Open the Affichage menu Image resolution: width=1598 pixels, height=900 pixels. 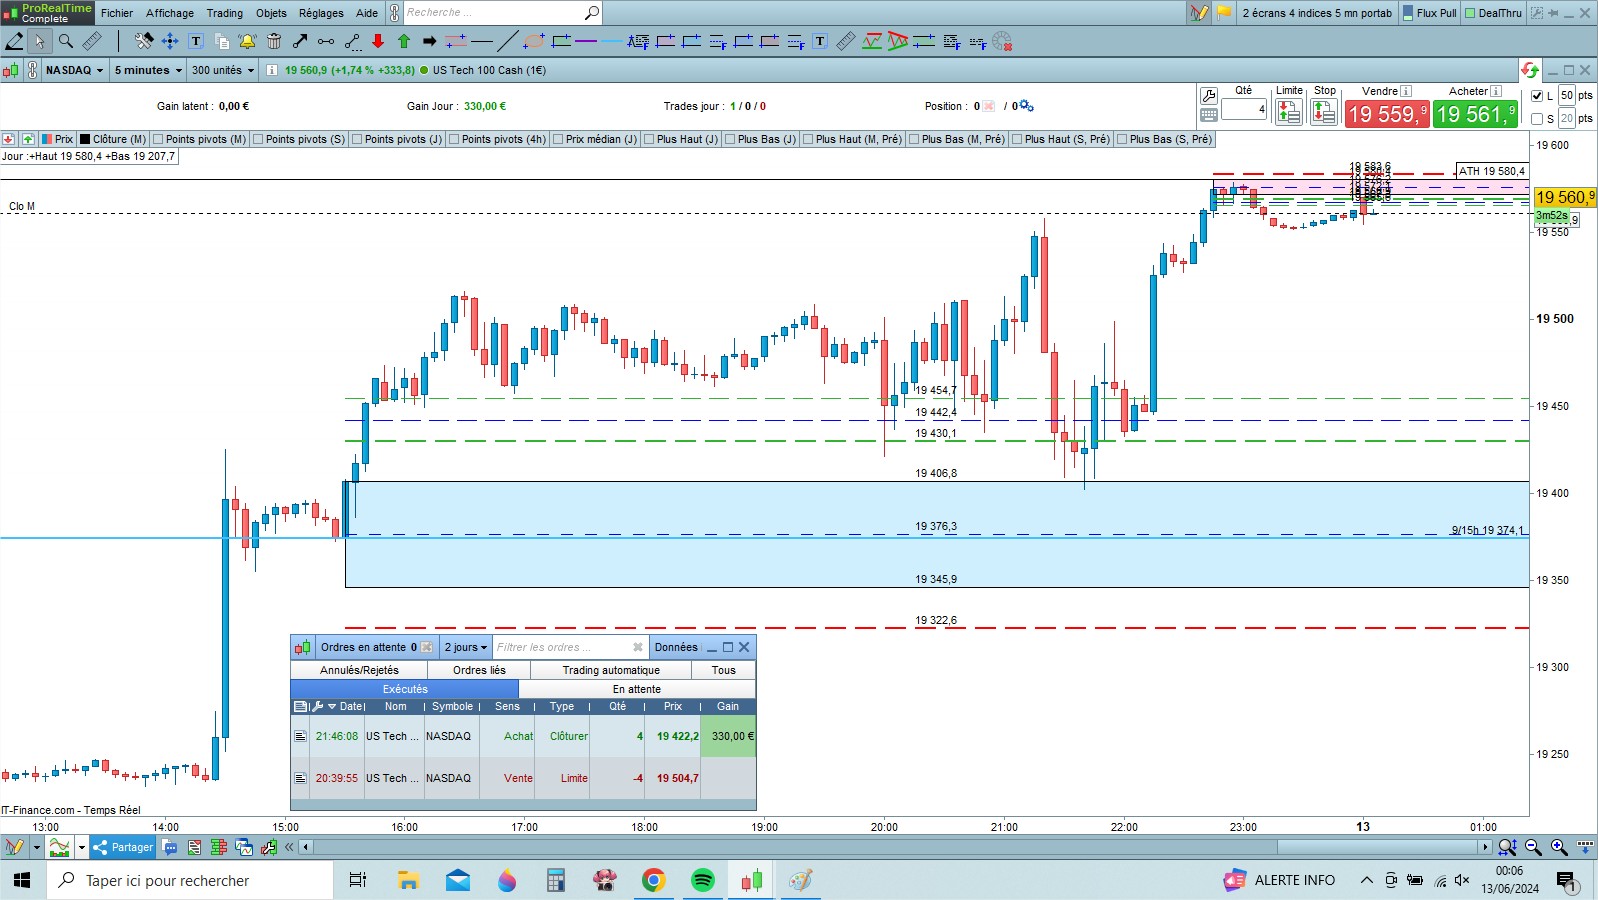coord(170,13)
